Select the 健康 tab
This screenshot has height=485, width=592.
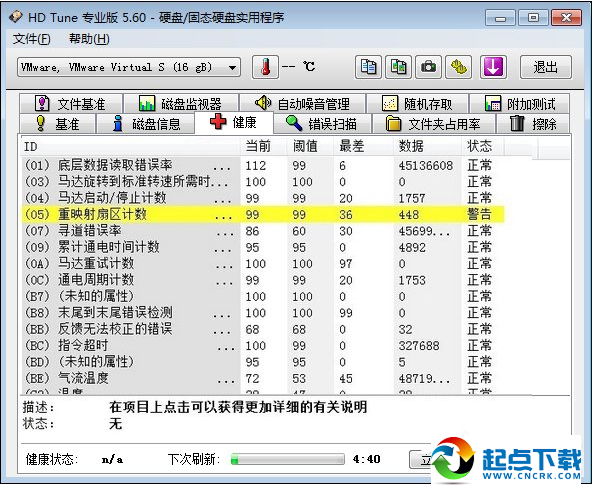tap(234, 122)
